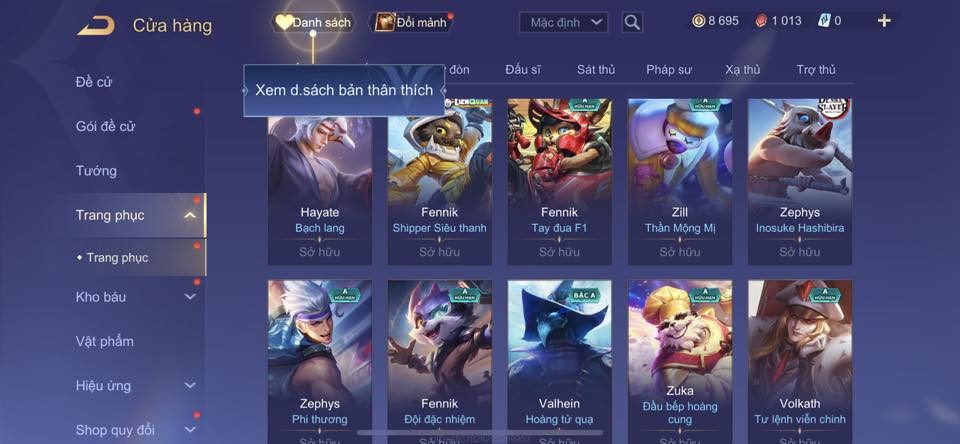Tap the golden back arrow icon
Screen dimensions: 960x444
96,26
